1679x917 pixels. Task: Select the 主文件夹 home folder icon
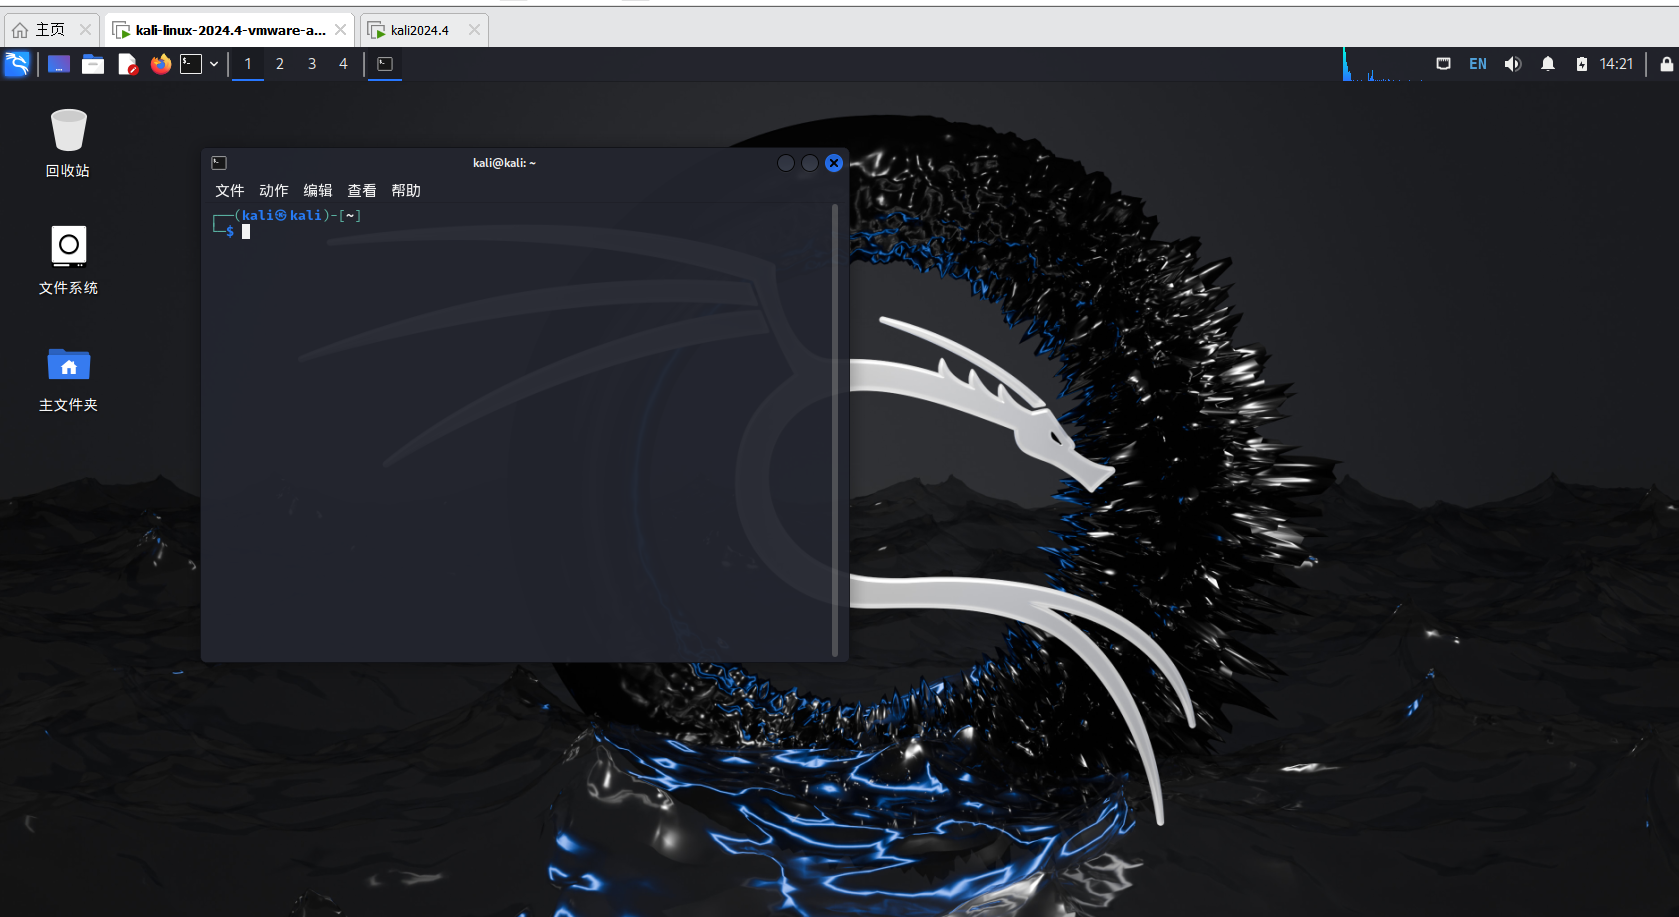[68, 379]
